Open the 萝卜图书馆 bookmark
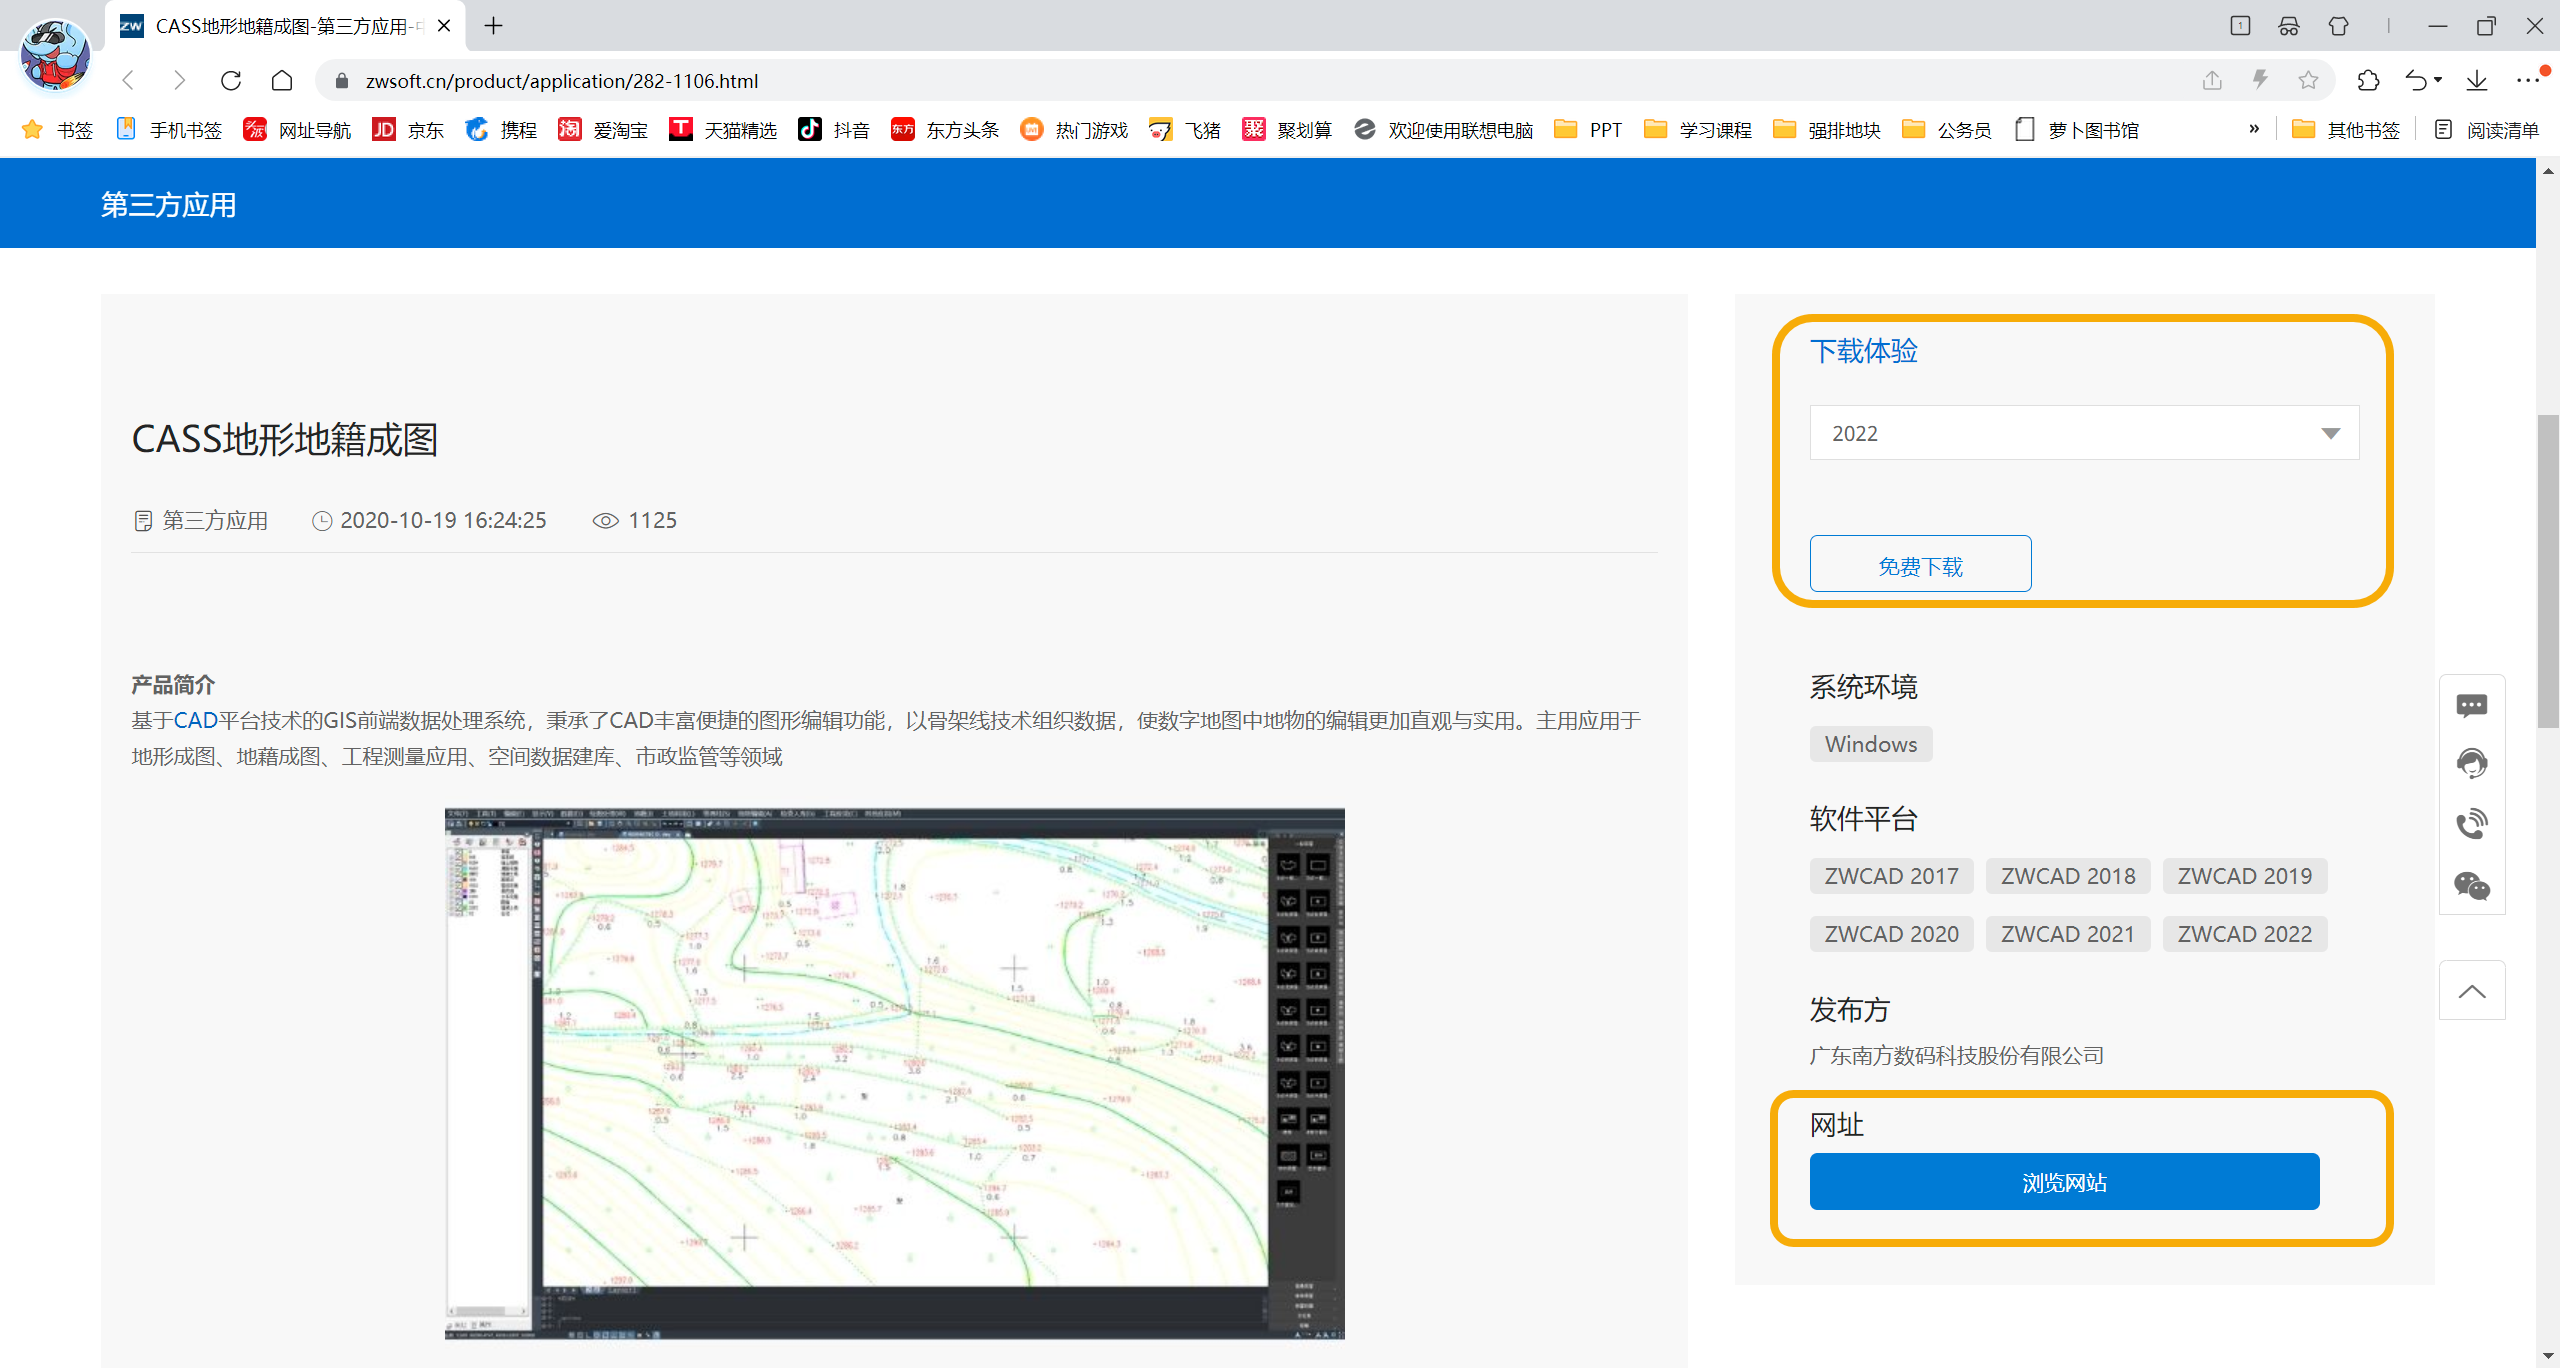Viewport: 2560px width, 1368px height. coord(2076,129)
